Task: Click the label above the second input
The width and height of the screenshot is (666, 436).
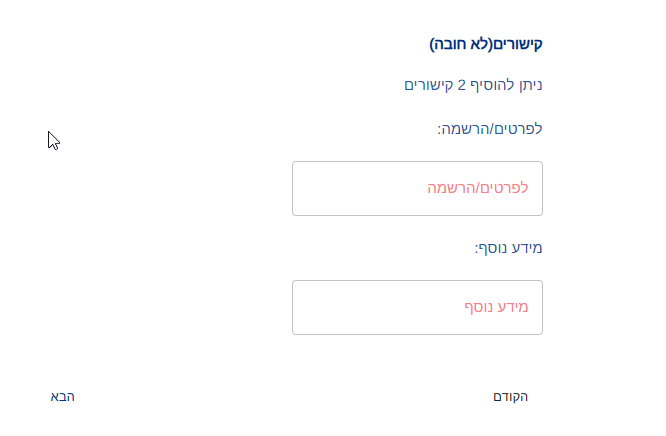Action: (x=508, y=248)
